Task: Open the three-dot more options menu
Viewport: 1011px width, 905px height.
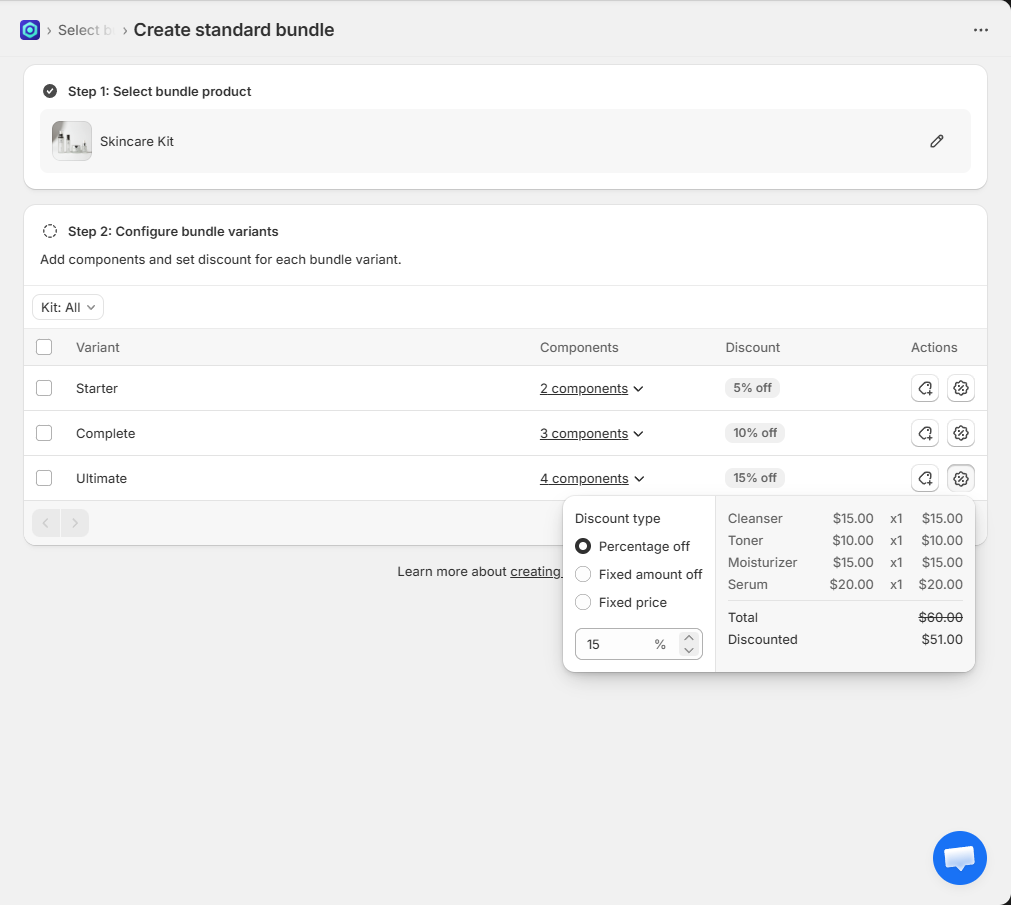Action: pos(980,30)
